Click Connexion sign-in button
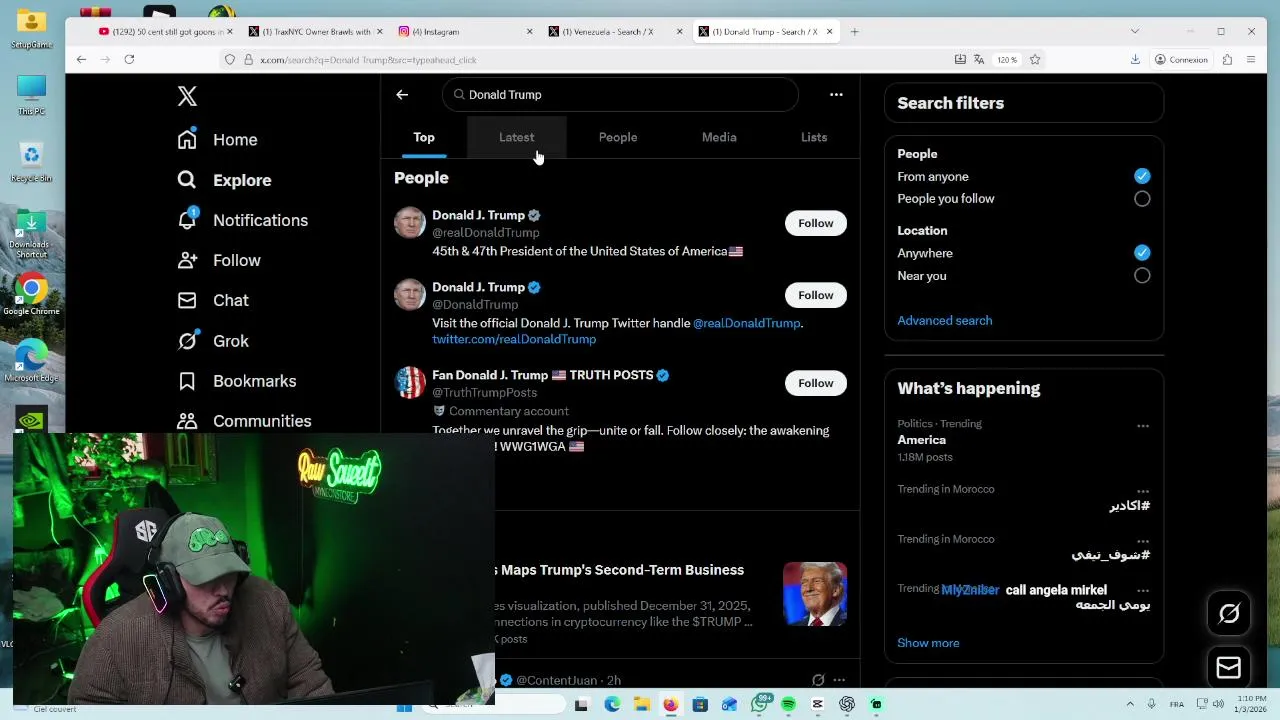 (x=1181, y=60)
